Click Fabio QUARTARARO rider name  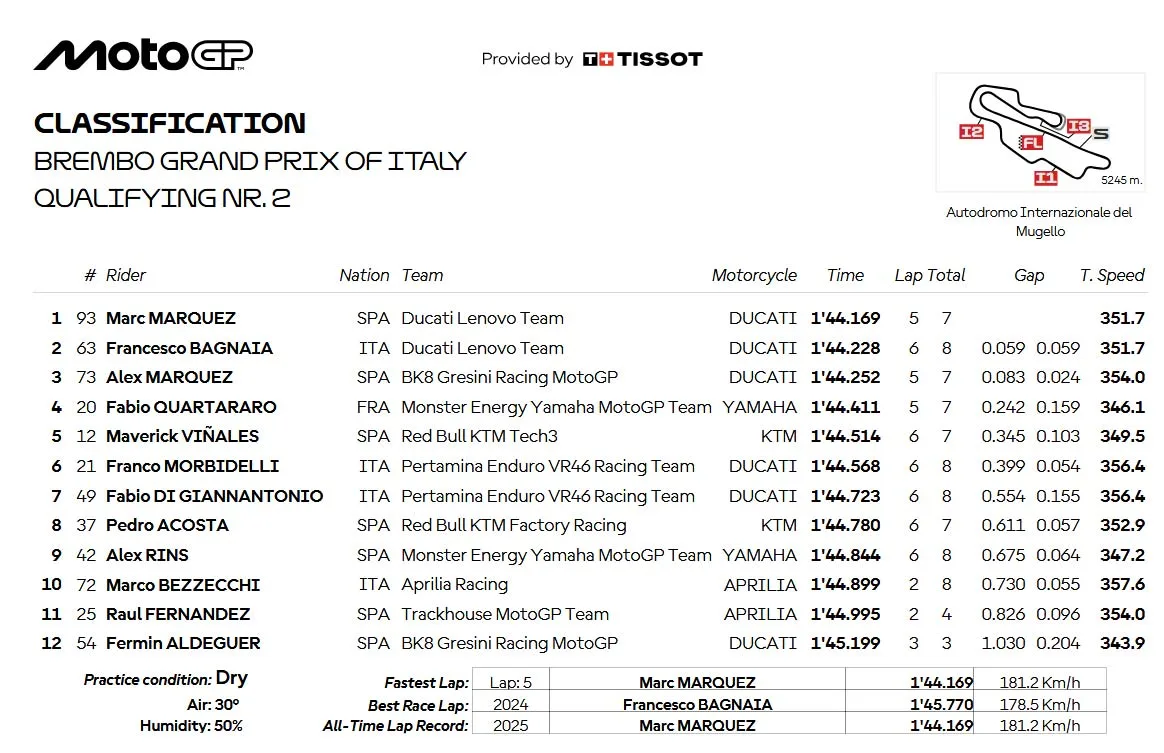click(x=191, y=407)
